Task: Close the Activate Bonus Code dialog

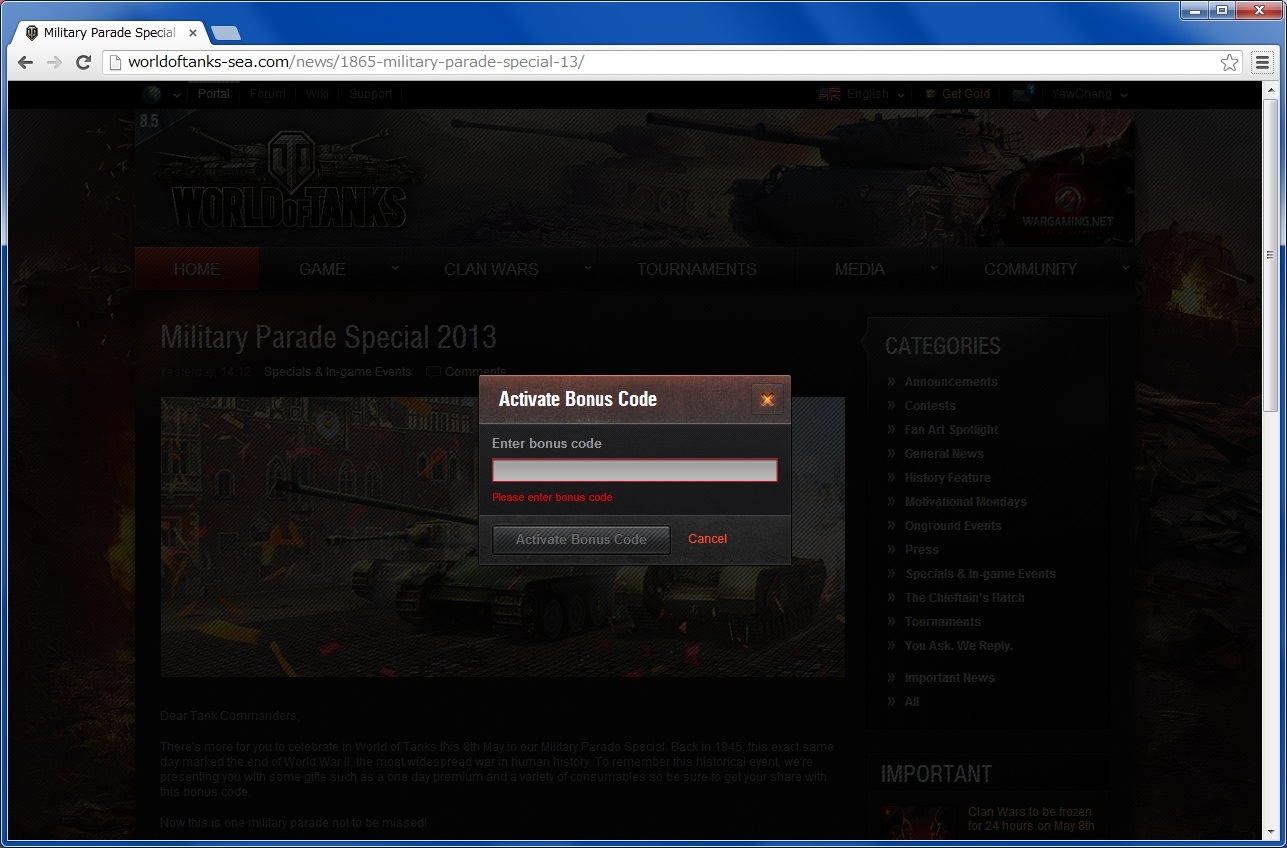Action: coord(767,399)
